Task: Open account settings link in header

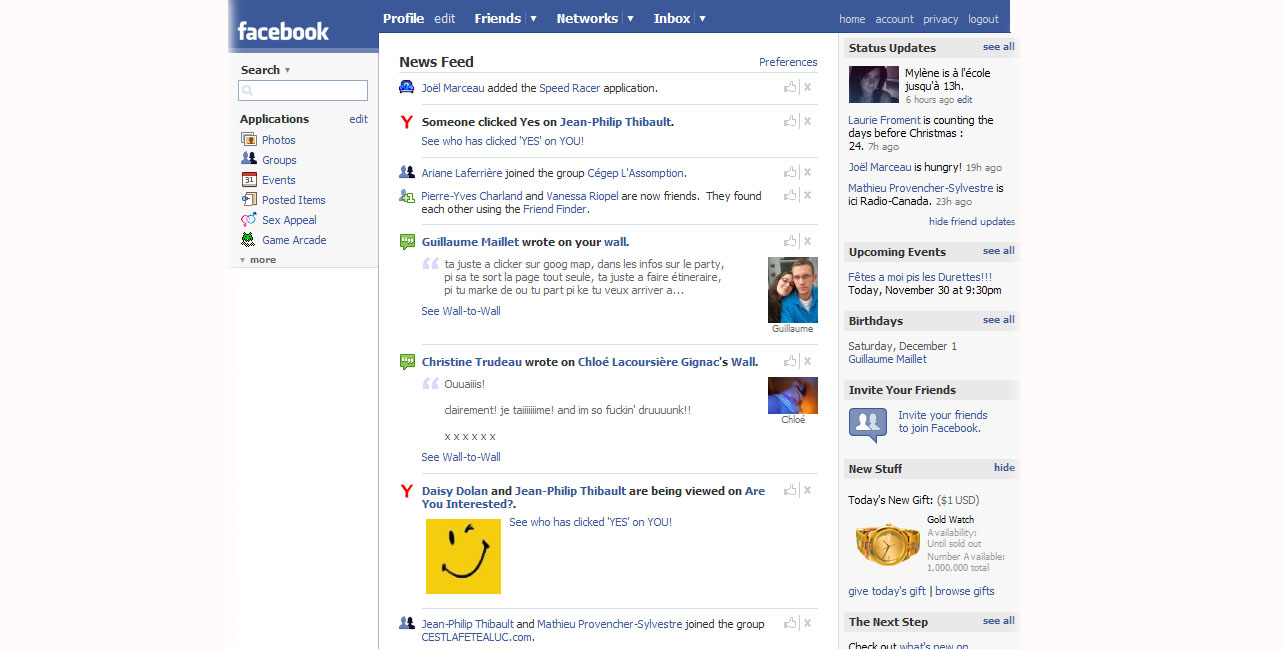Action: [894, 19]
